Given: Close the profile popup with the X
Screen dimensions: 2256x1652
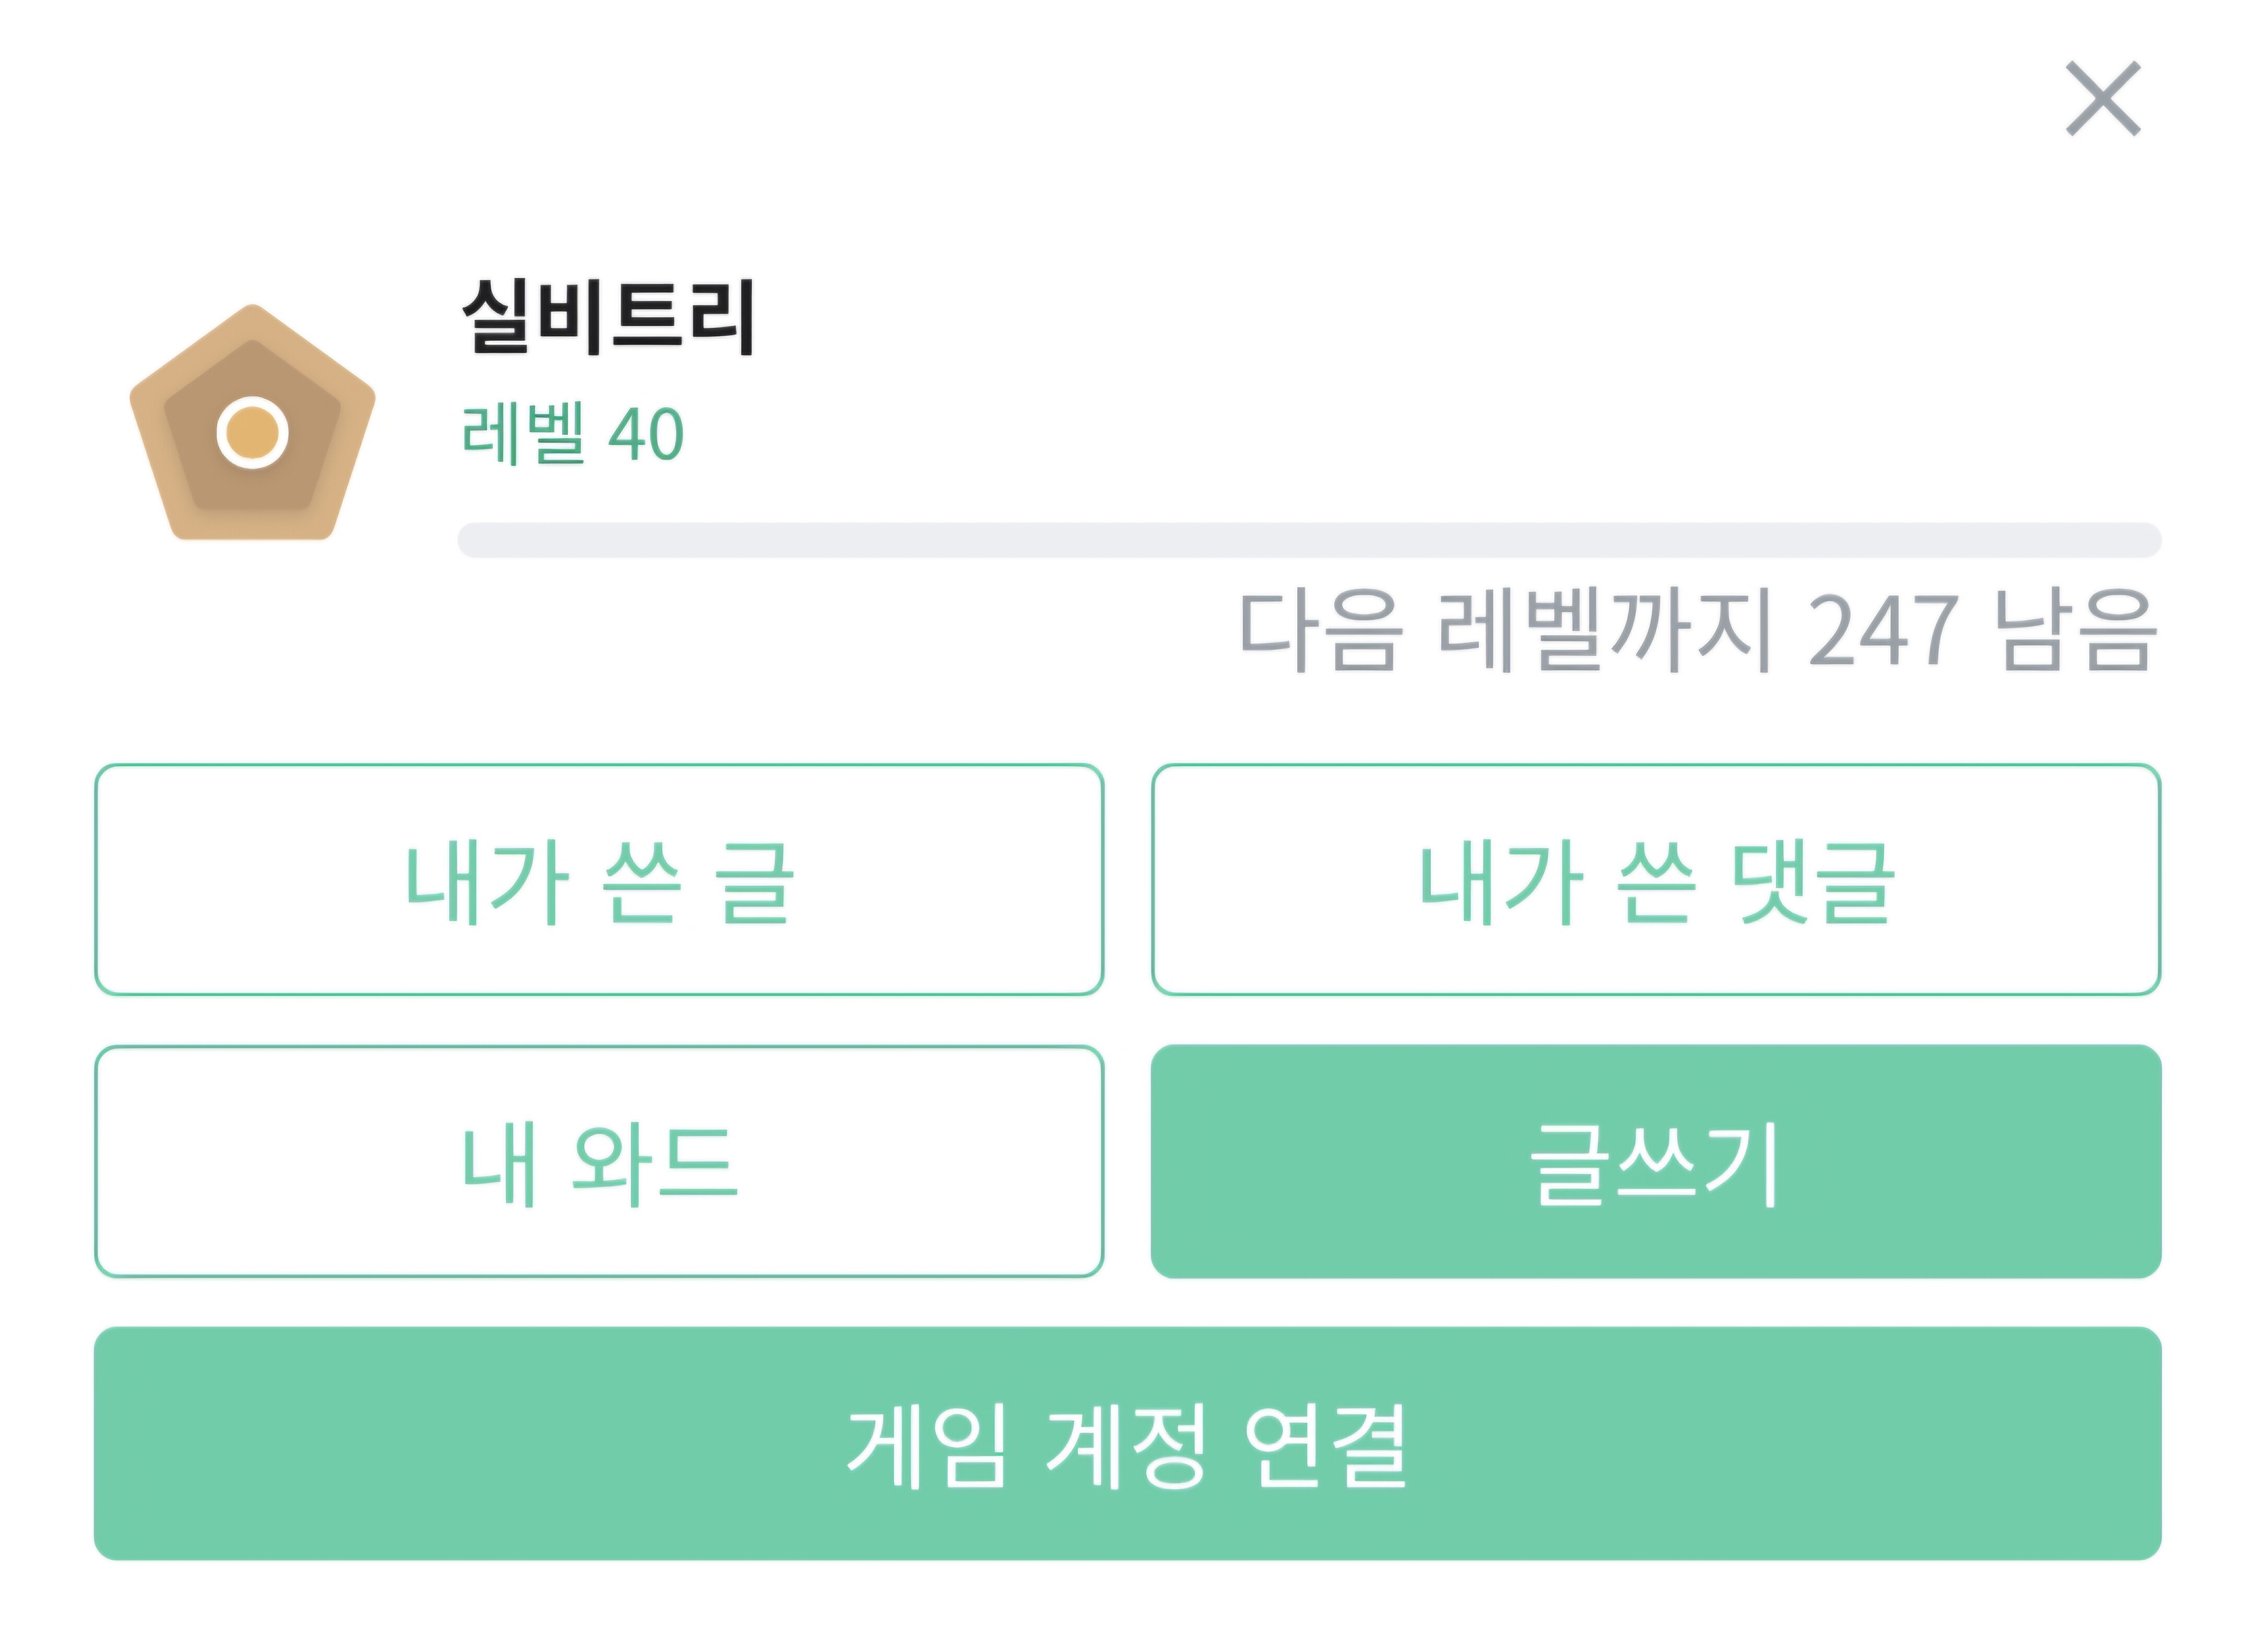Looking at the screenshot, I should pyautogui.click(x=2103, y=98).
